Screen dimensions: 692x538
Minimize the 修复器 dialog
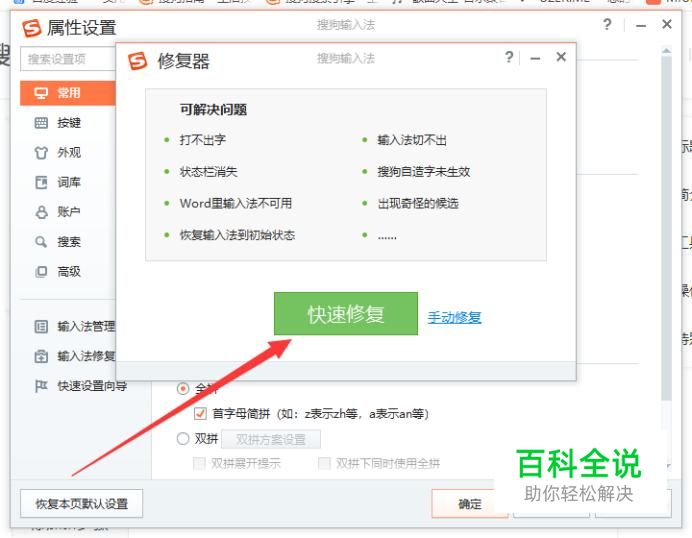pyautogui.click(x=535, y=58)
